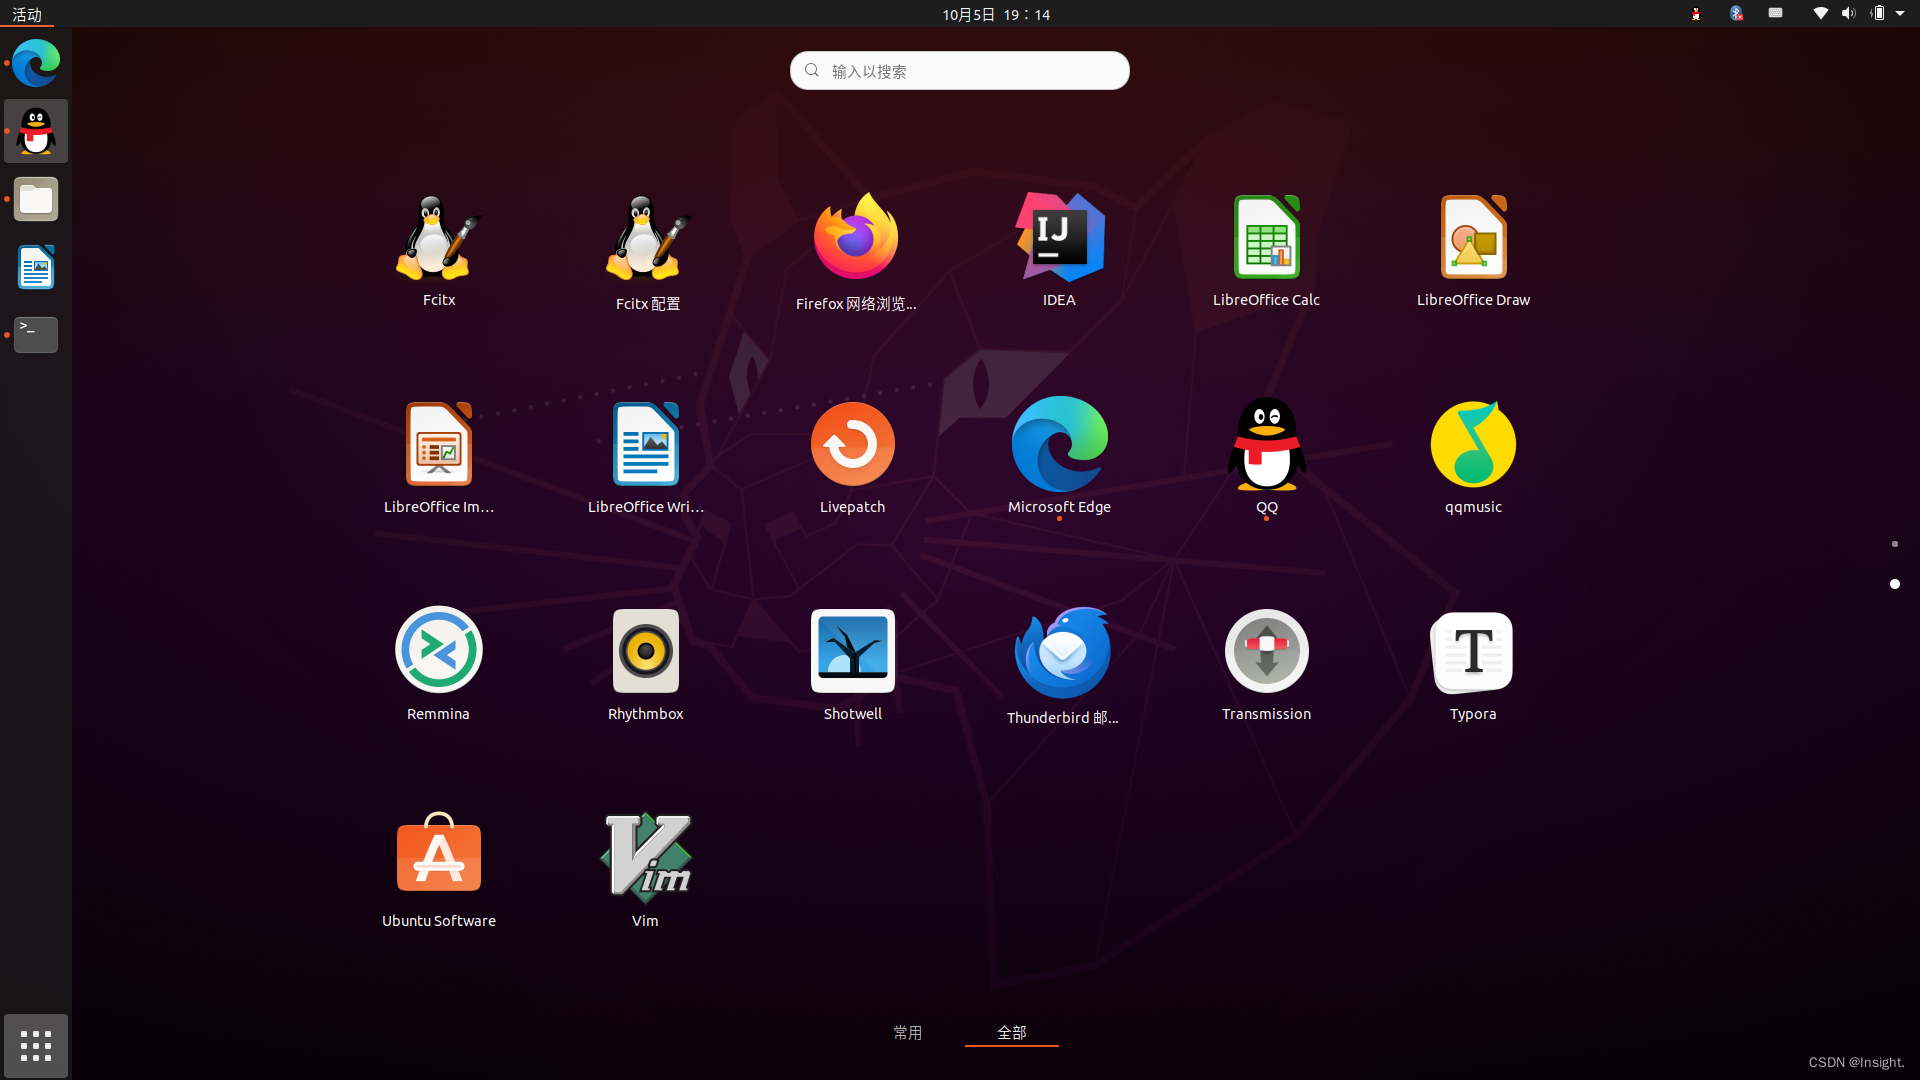Switch to the 常用 tab
This screenshot has height=1080, width=1920.
coord(907,1032)
